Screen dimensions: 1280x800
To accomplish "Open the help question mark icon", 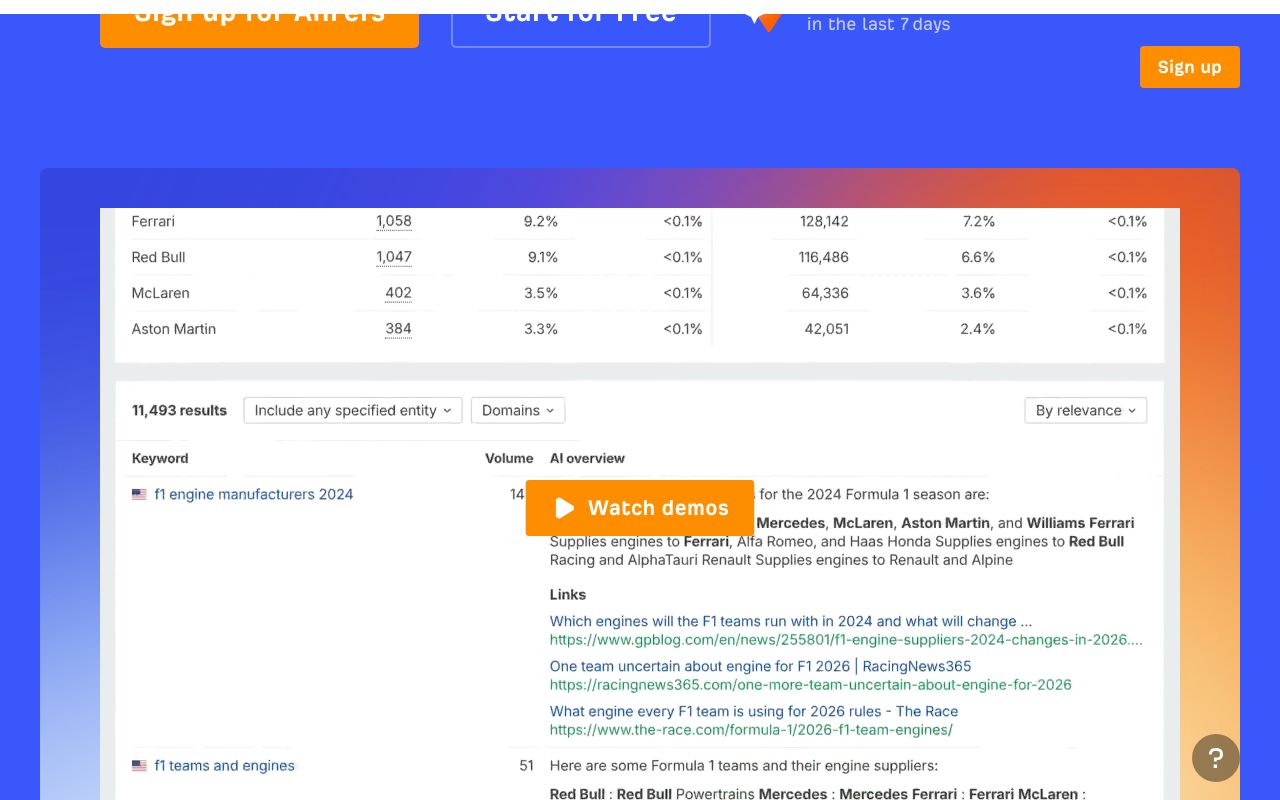I will pos(1216,758).
